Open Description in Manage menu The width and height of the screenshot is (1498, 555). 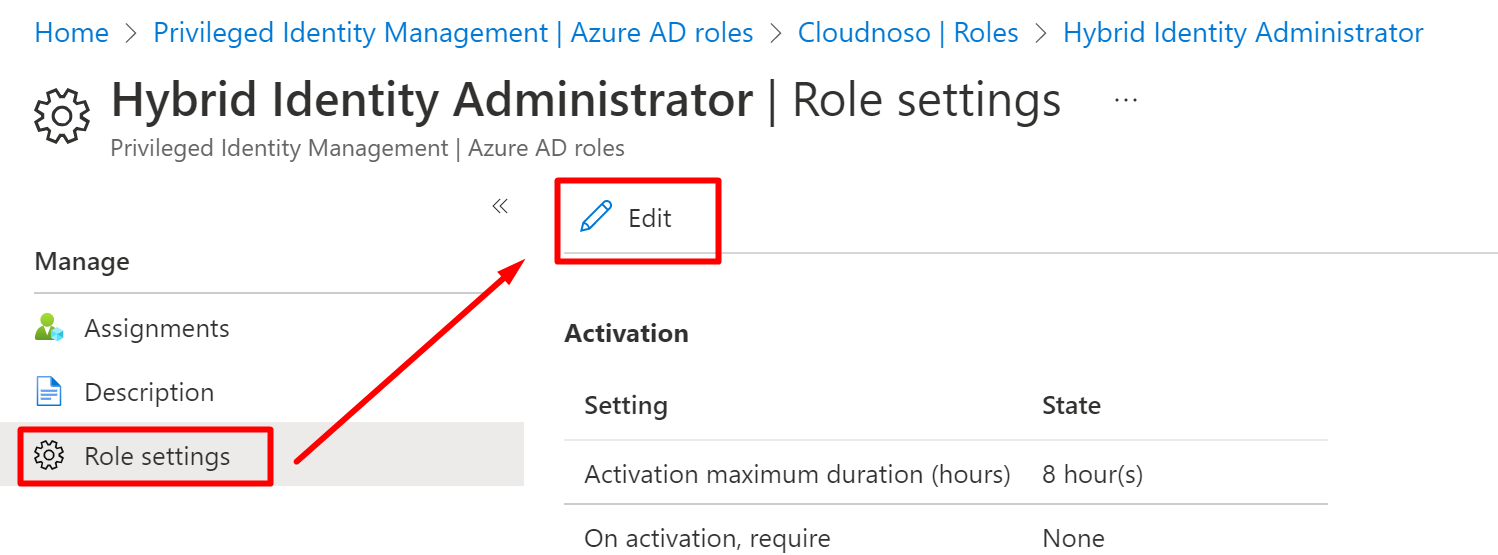(149, 392)
